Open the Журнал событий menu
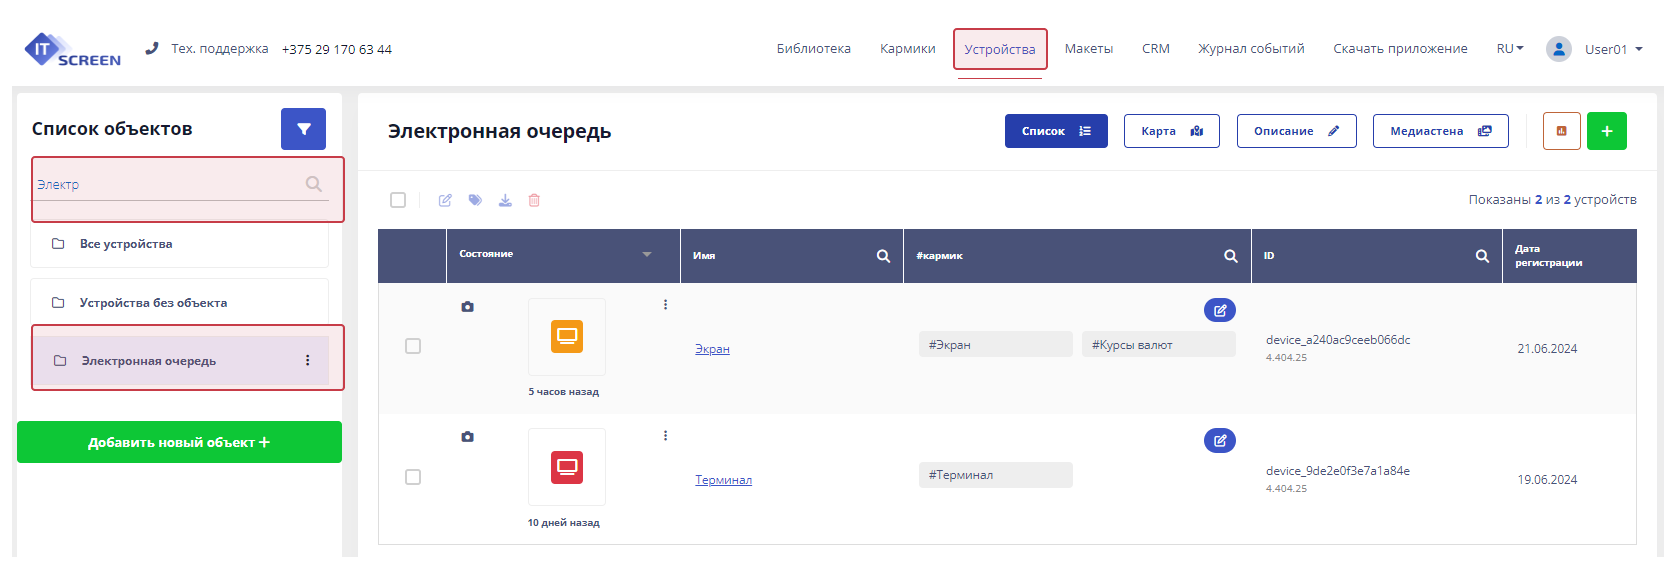Viewport: 1678px width, 565px height. (x=1251, y=49)
